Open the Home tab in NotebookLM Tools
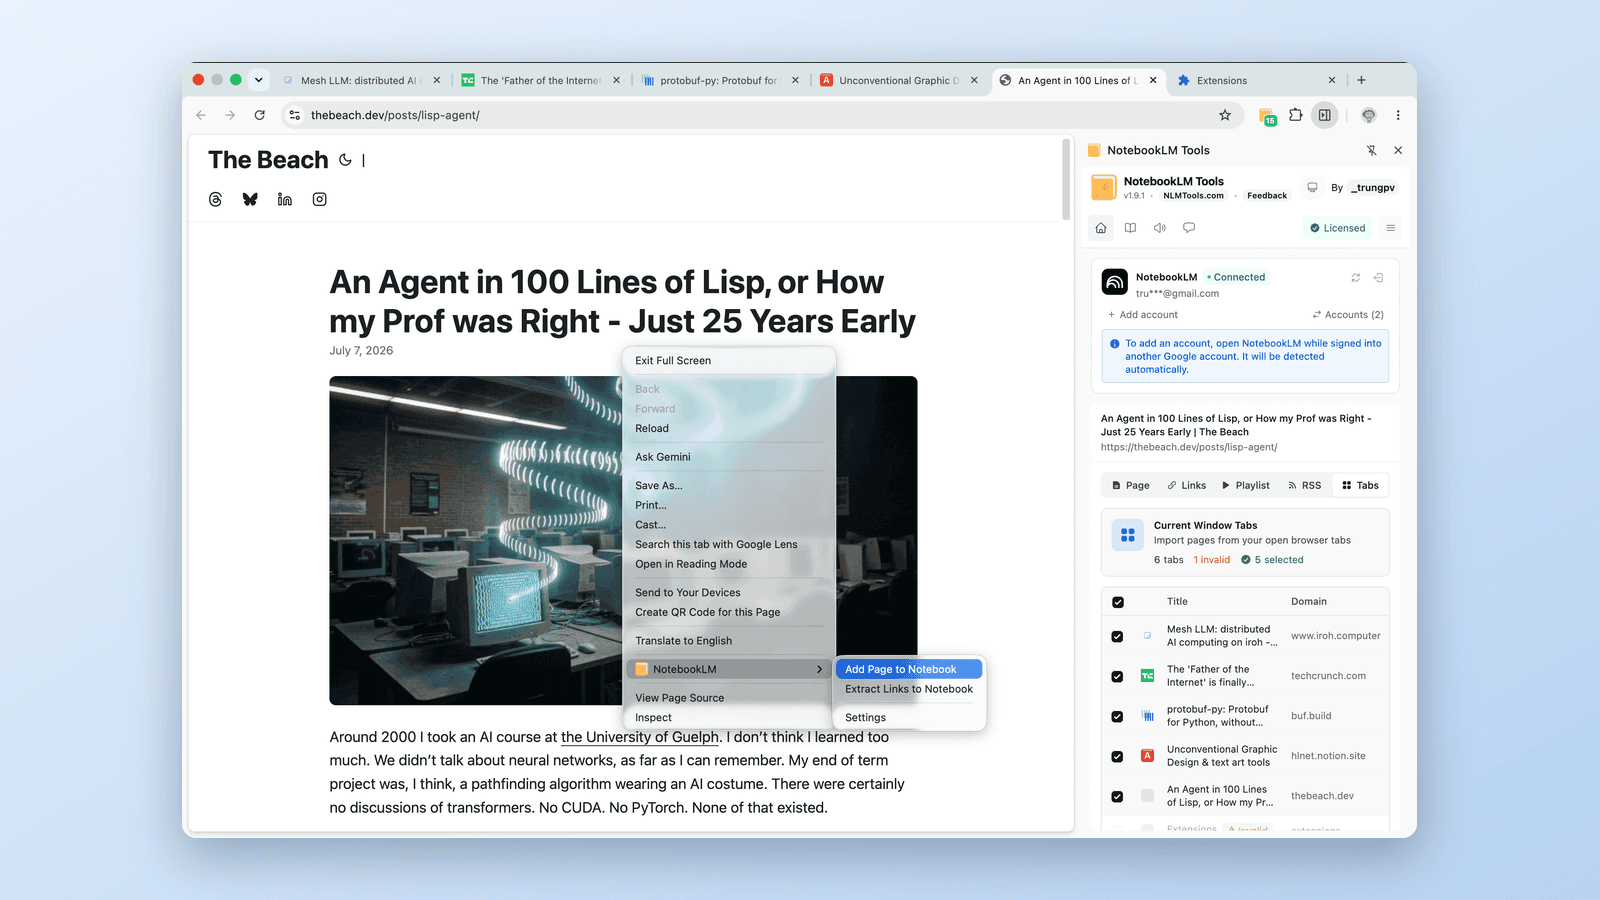Viewport: 1600px width, 900px height. pos(1101,228)
